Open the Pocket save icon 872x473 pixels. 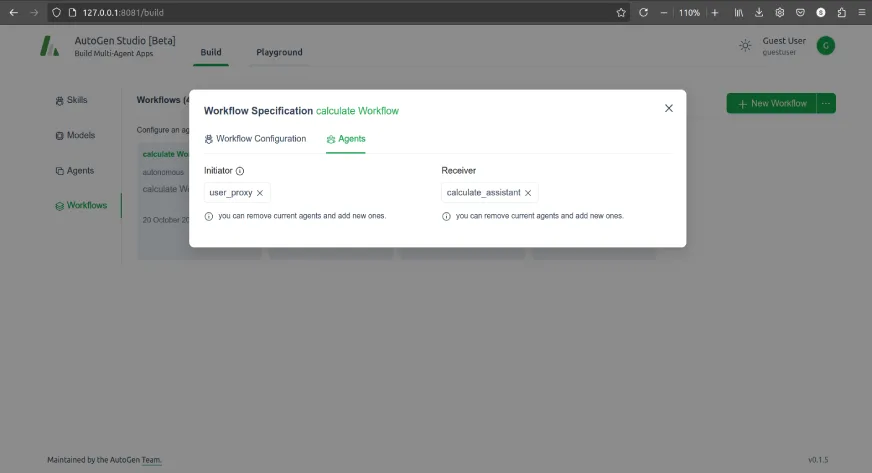point(800,12)
